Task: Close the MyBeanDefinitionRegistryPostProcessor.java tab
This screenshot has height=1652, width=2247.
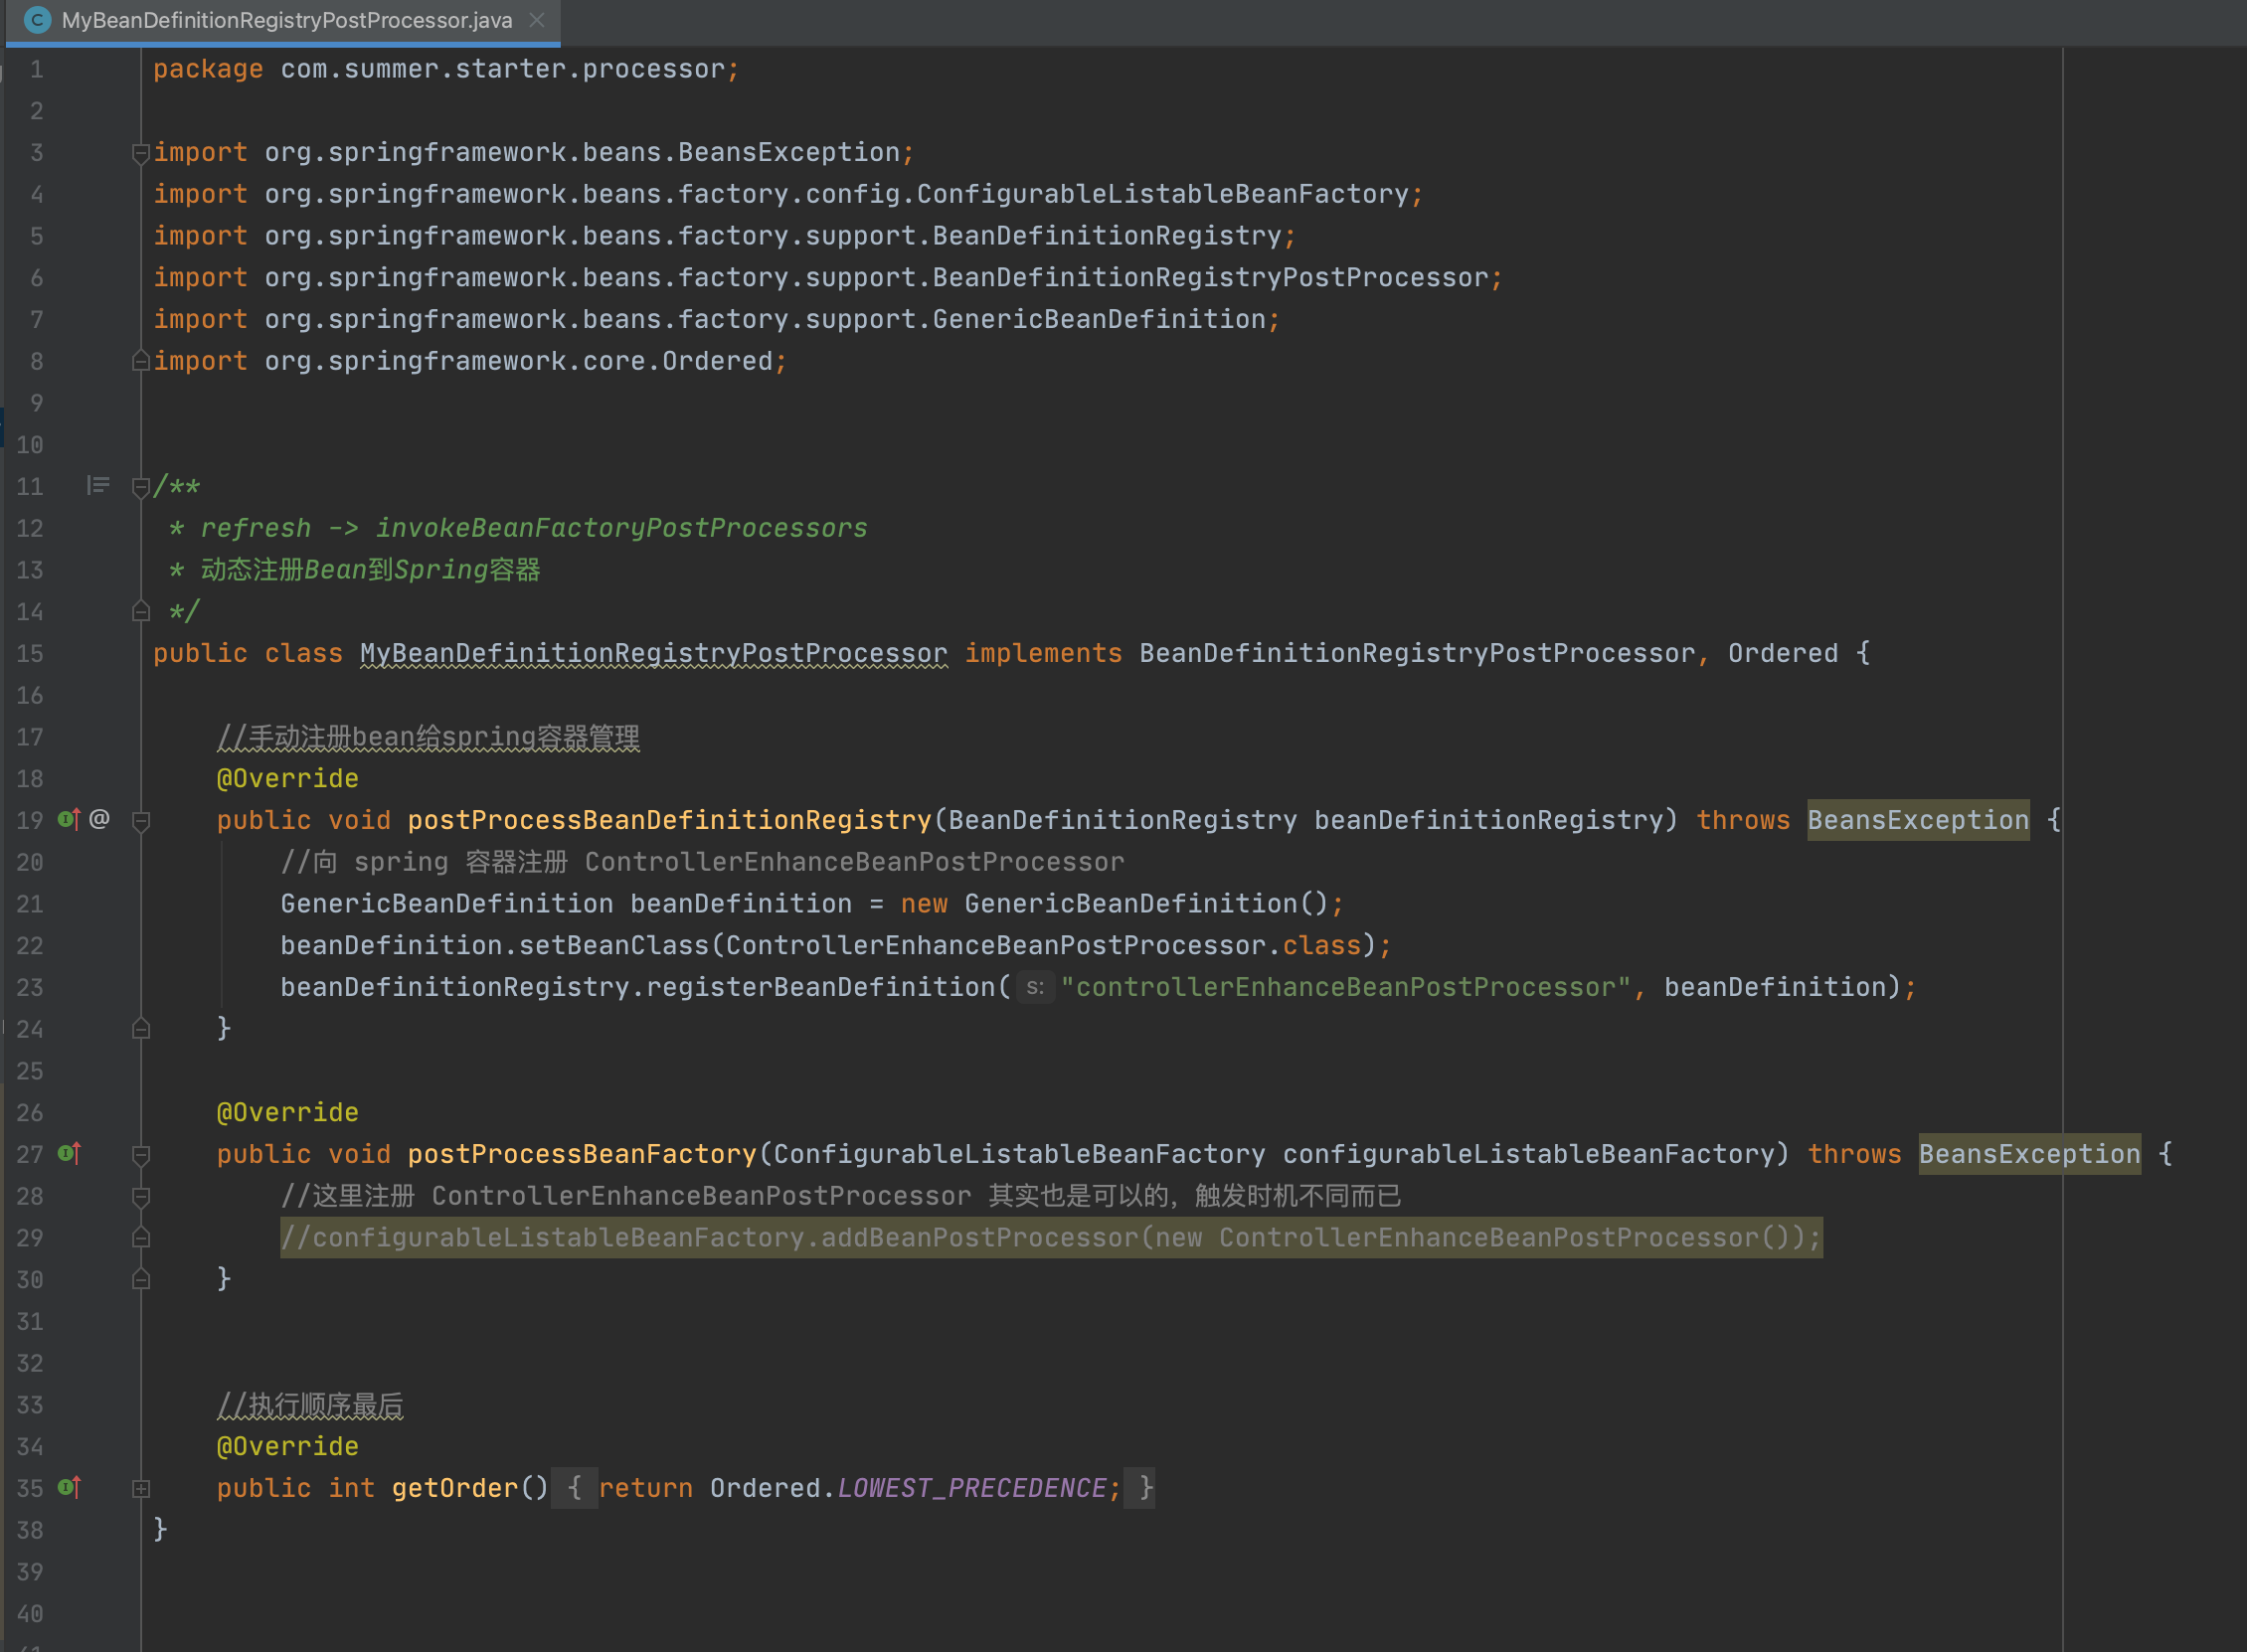Action: coord(537,20)
